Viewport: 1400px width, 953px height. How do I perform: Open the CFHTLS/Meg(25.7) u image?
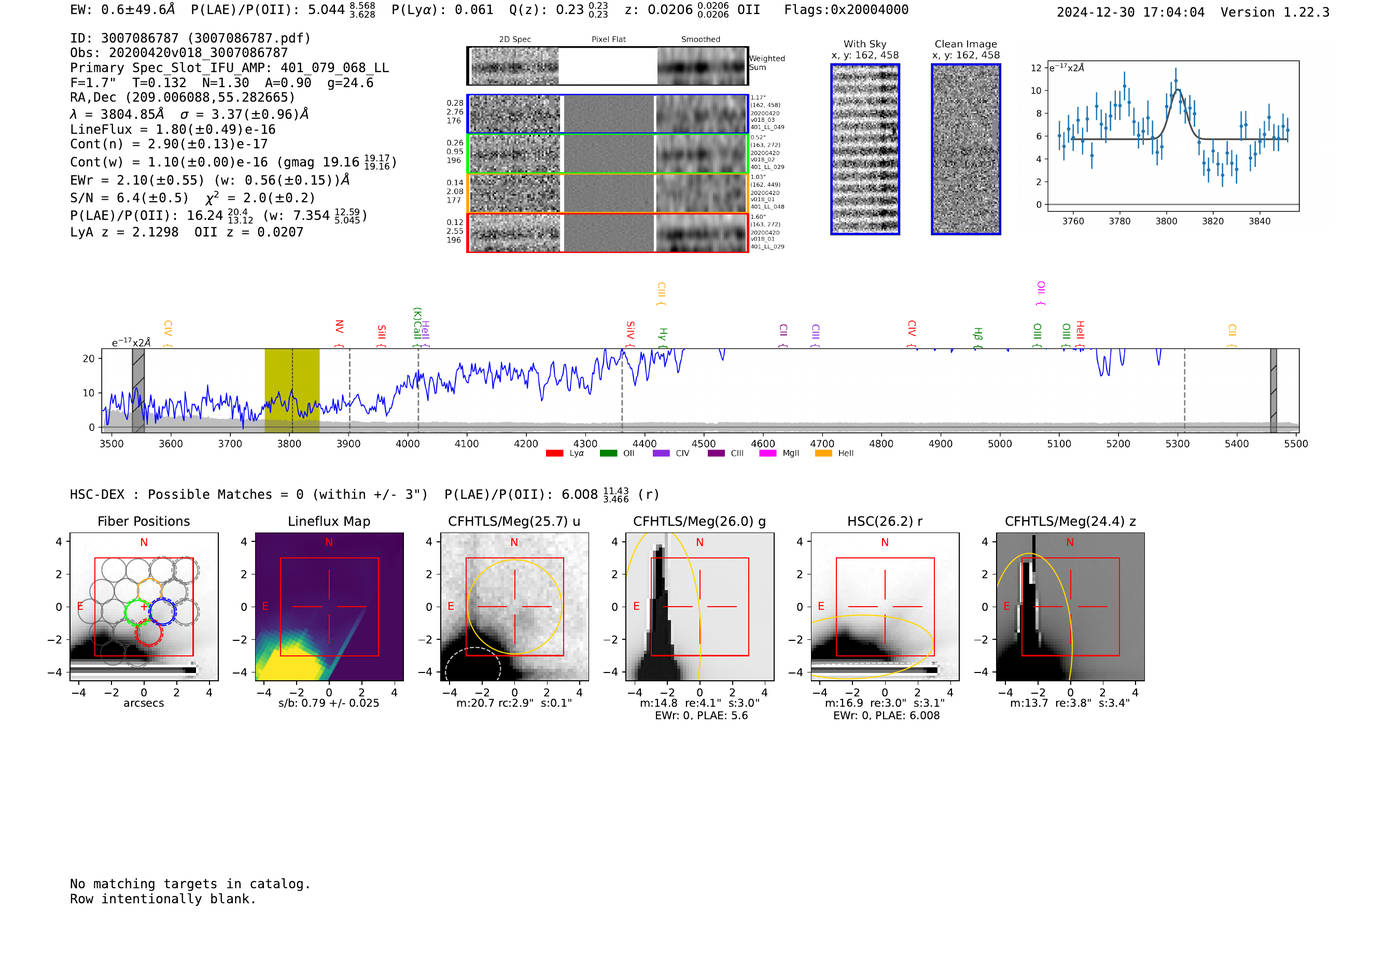pyautogui.click(x=514, y=607)
